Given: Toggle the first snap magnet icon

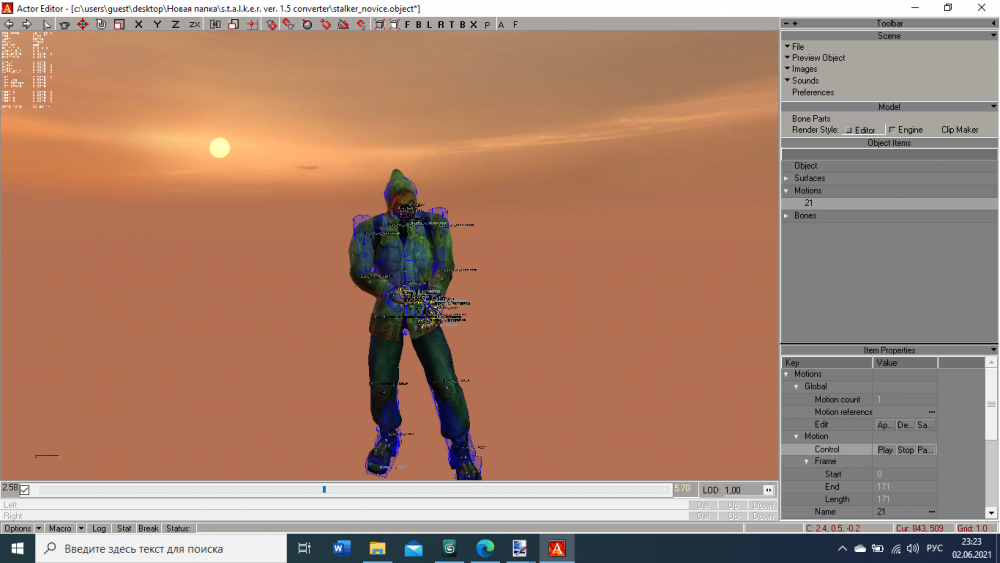Looking at the screenshot, I should click(271, 24).
